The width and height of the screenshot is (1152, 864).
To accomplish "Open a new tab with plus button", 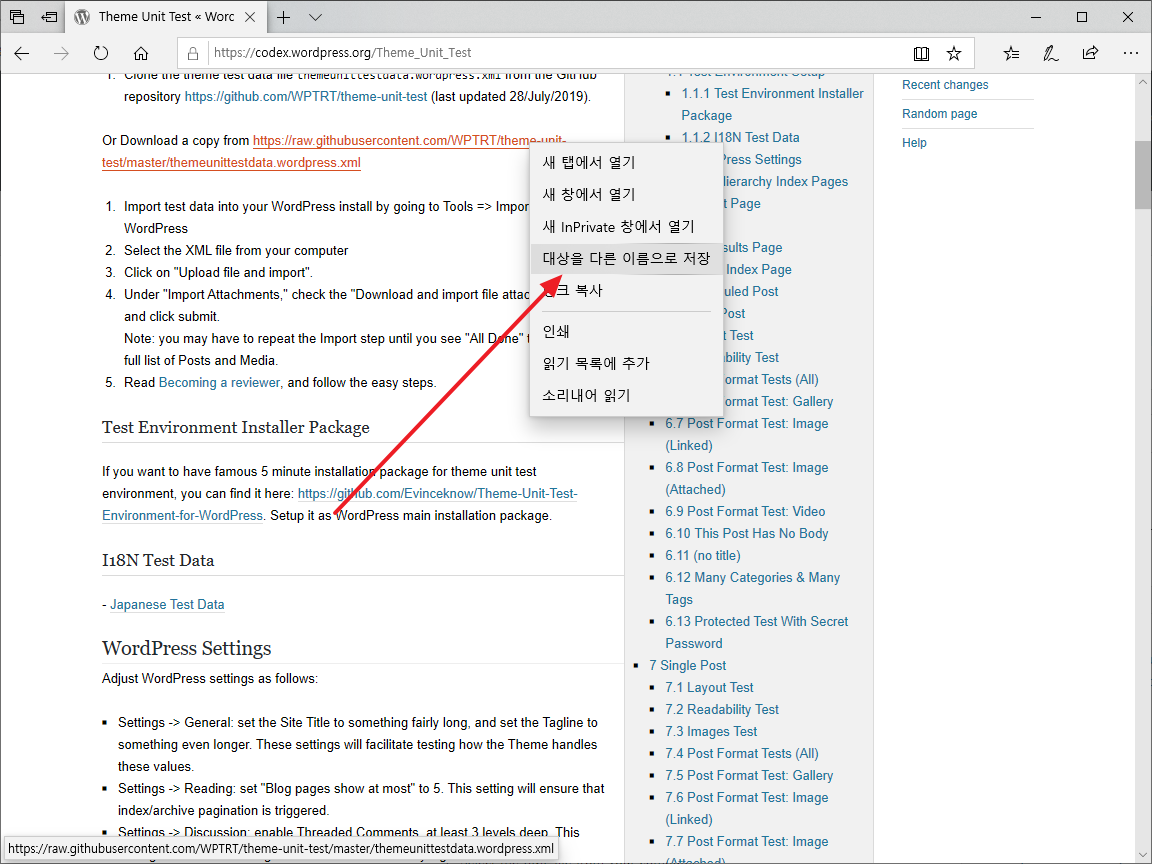I will [284, 17].
